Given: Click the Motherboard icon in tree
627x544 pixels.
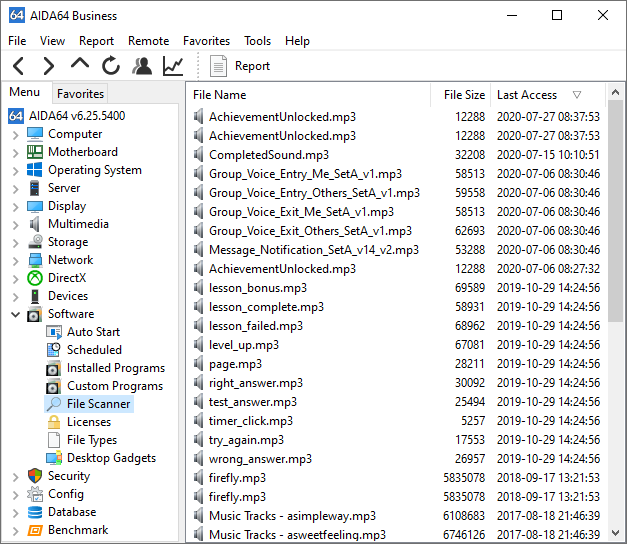Looking at the screenshot, I should coord(35,152).
